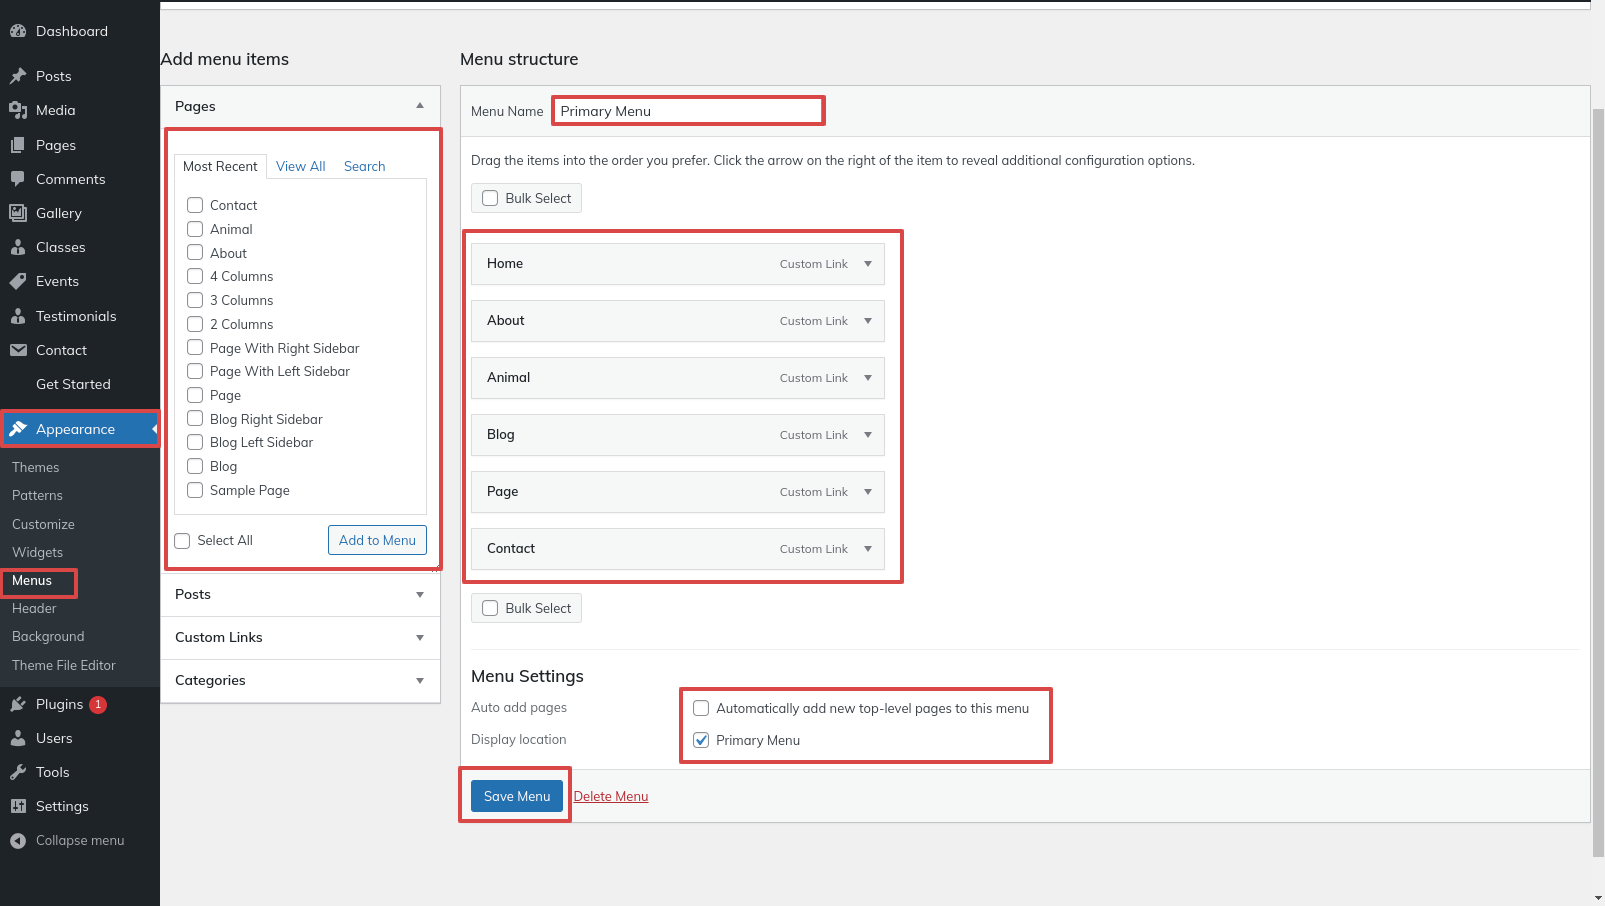Check the Contact page checkbox

[195, 205]
